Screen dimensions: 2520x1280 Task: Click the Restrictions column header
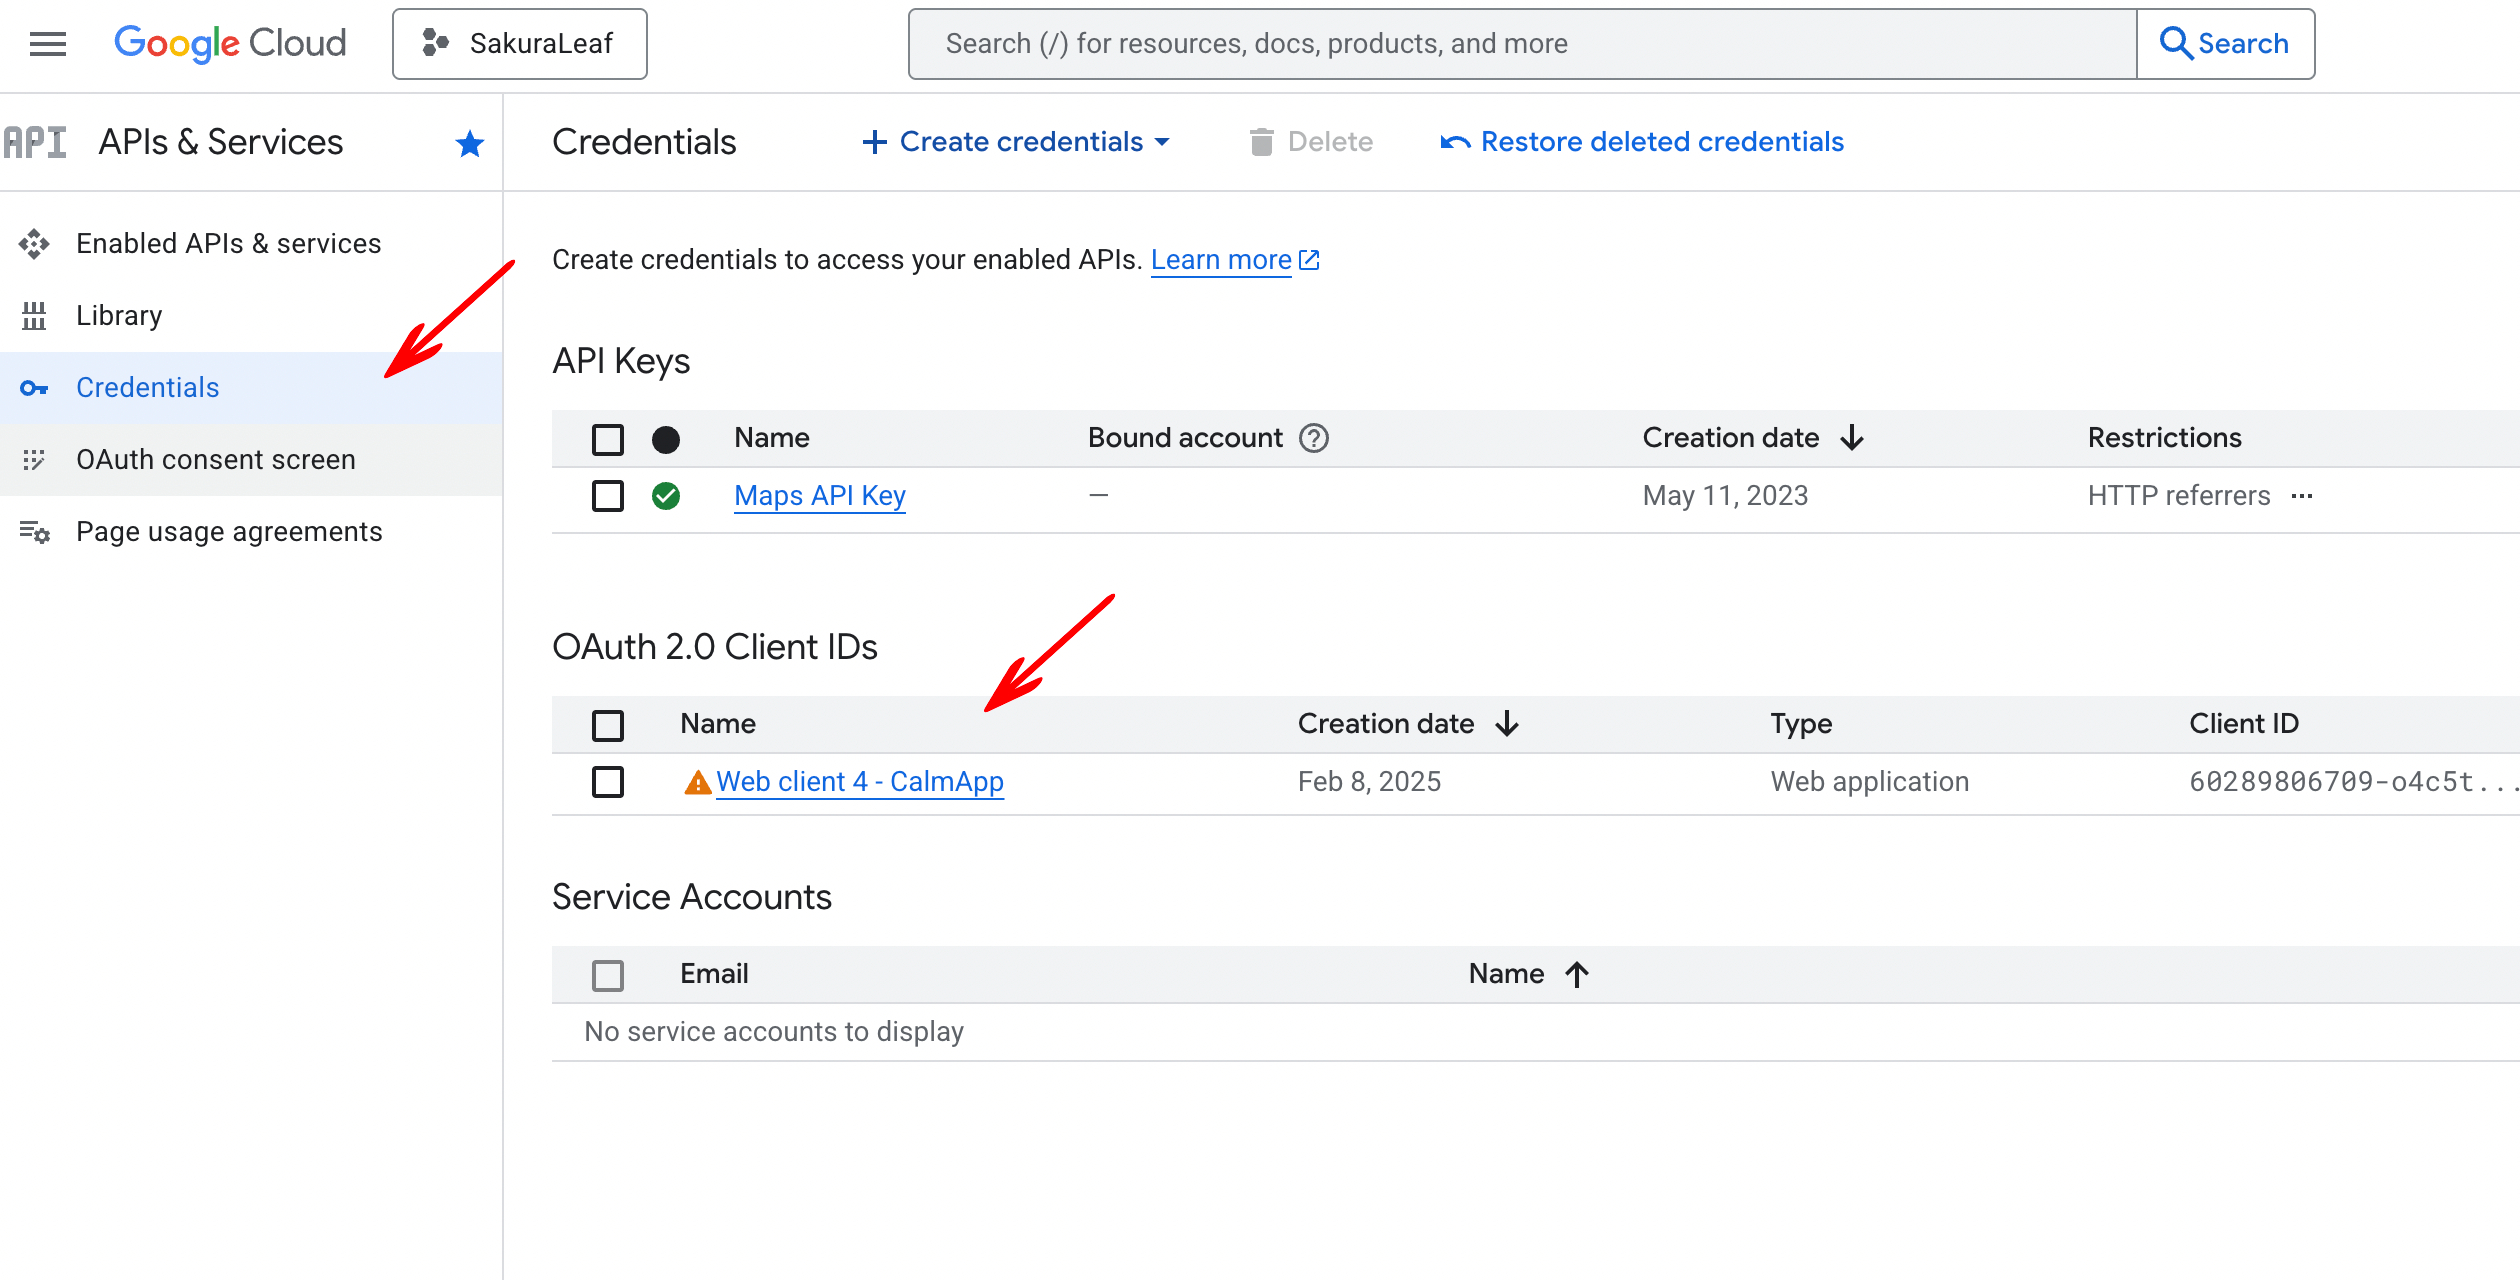[2164, 438]
